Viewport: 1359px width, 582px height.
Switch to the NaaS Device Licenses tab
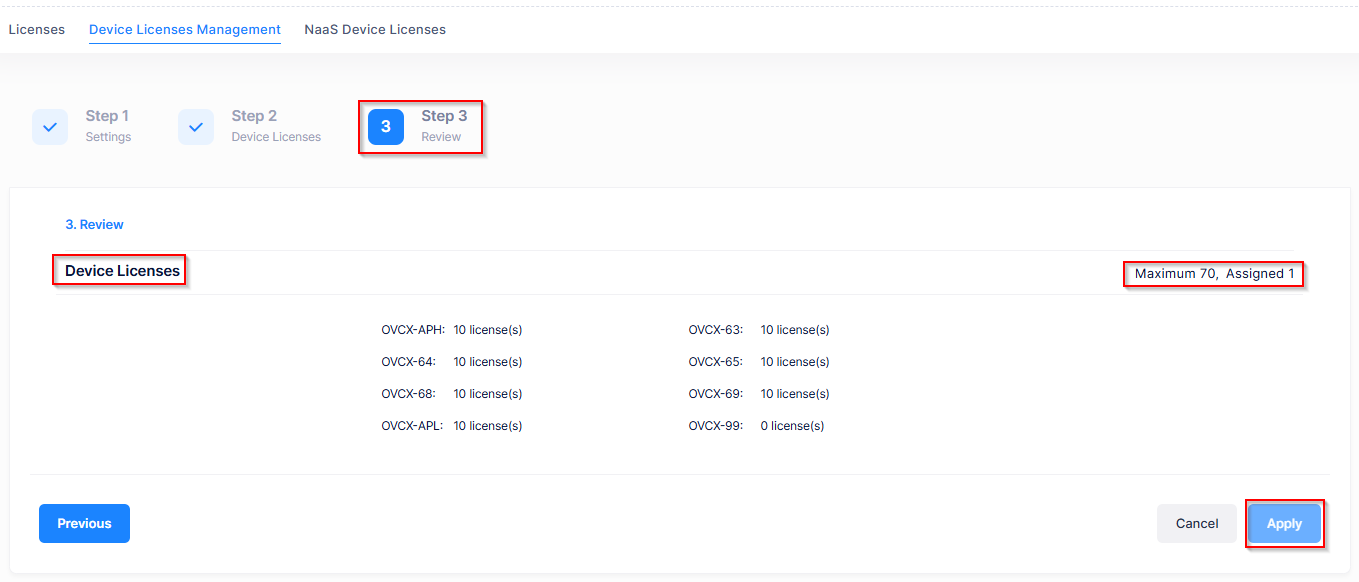tap(375, 30)
